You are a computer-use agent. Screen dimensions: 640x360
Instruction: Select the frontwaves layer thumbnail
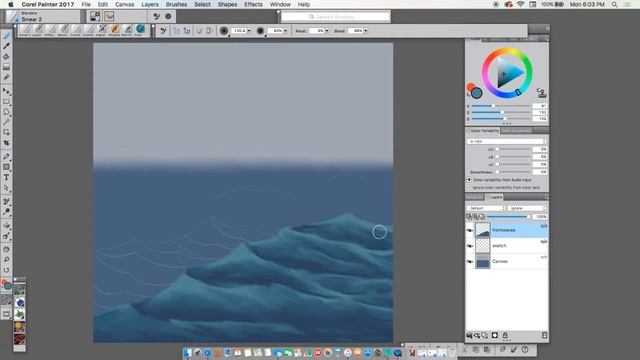[483, 230]
